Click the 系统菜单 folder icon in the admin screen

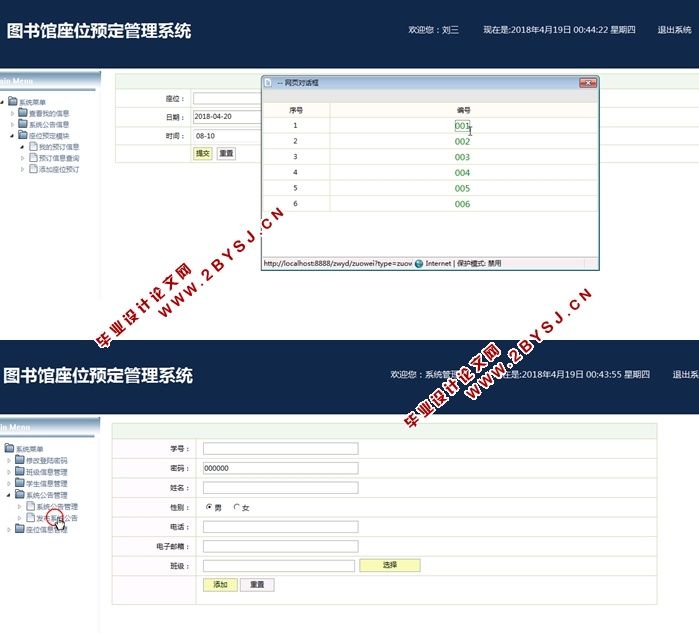(9, 448)
